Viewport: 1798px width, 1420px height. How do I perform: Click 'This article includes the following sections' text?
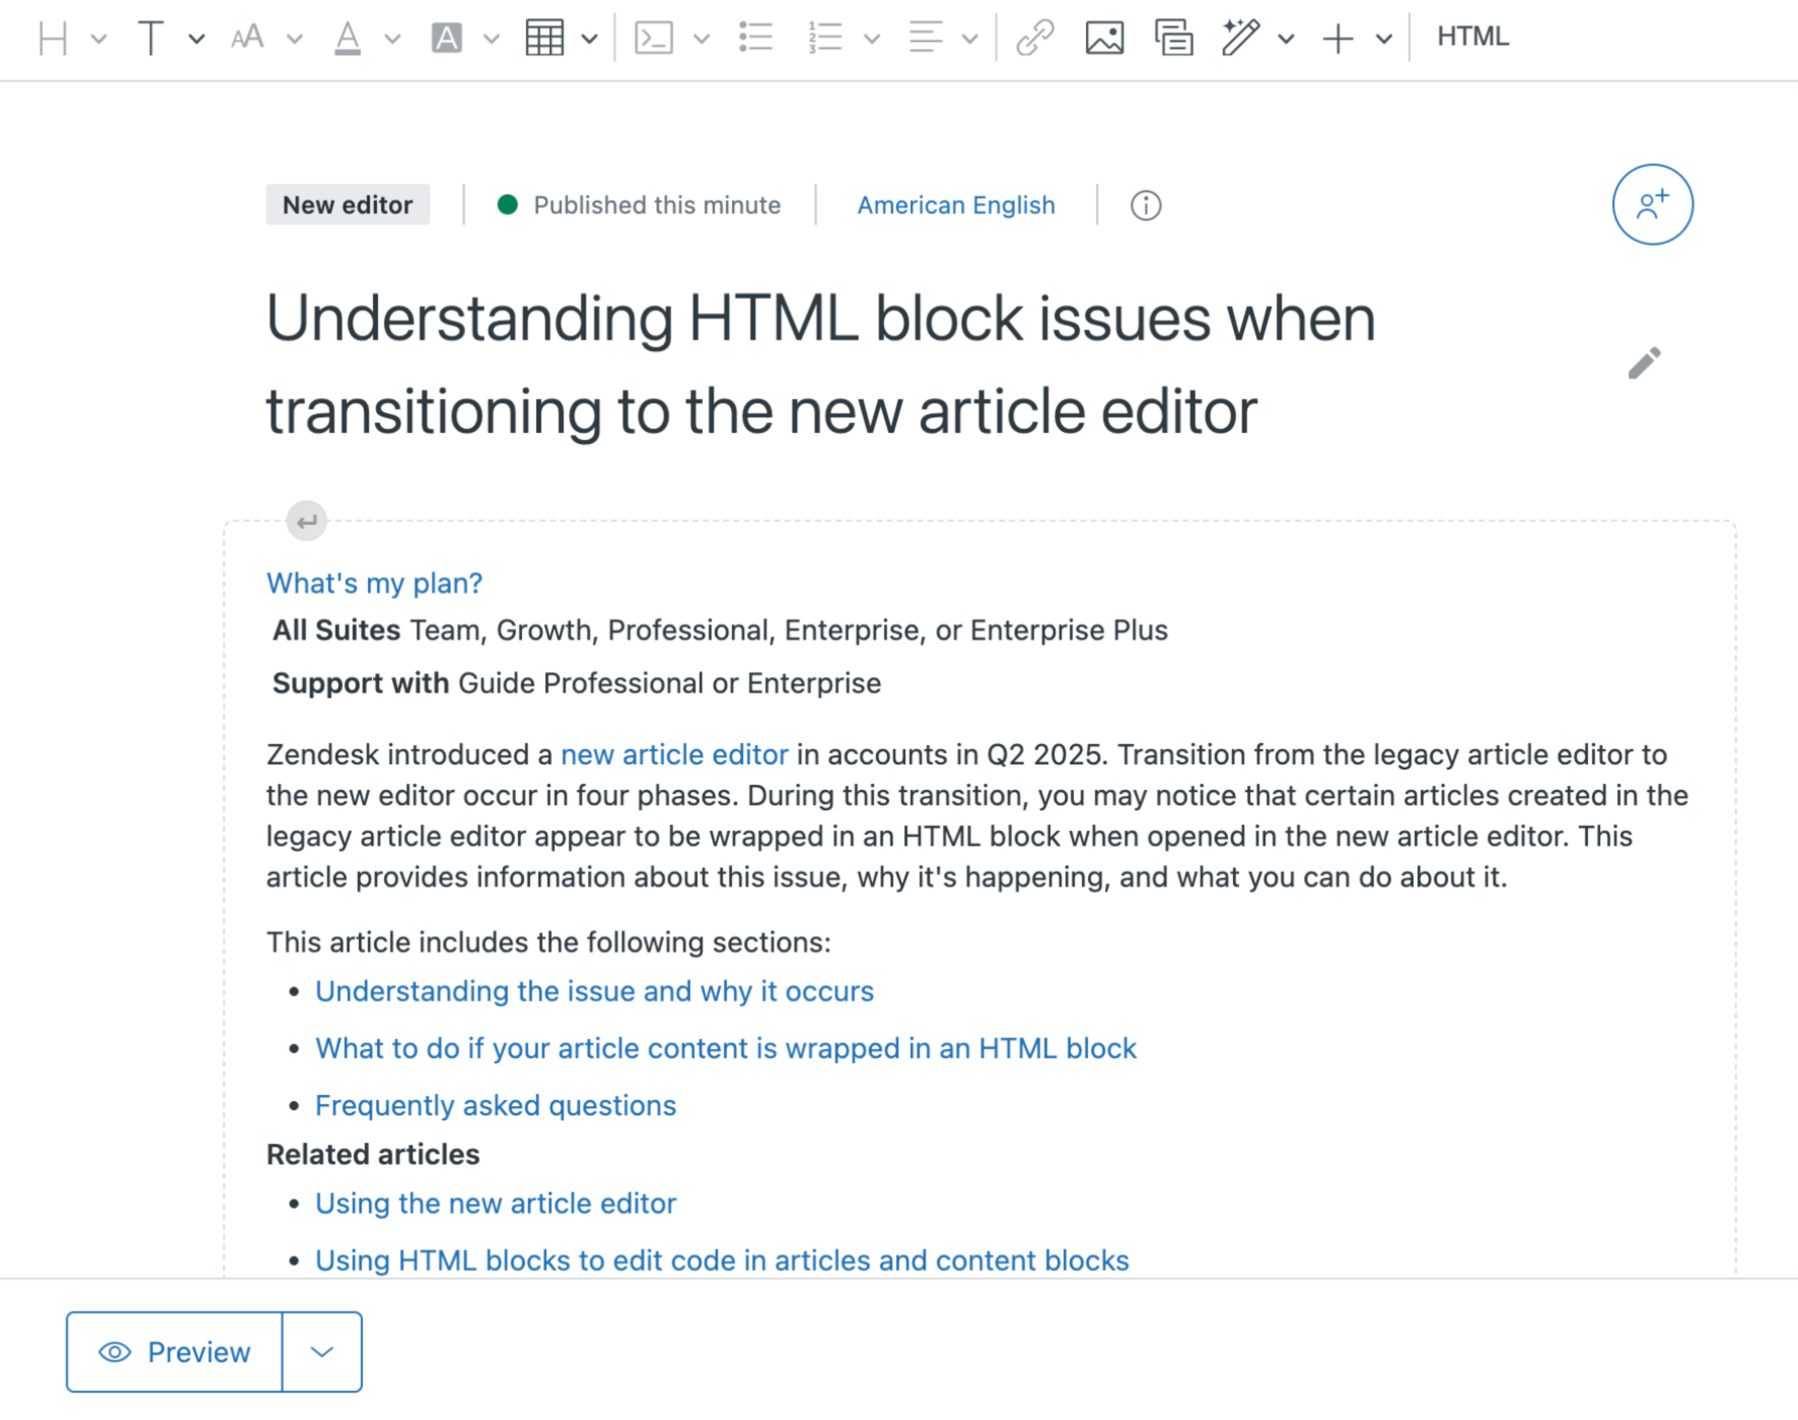click(548, 942)
